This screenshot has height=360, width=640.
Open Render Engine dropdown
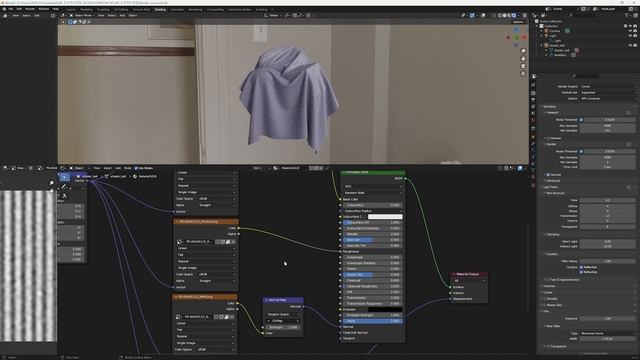[x=608, y=87]
